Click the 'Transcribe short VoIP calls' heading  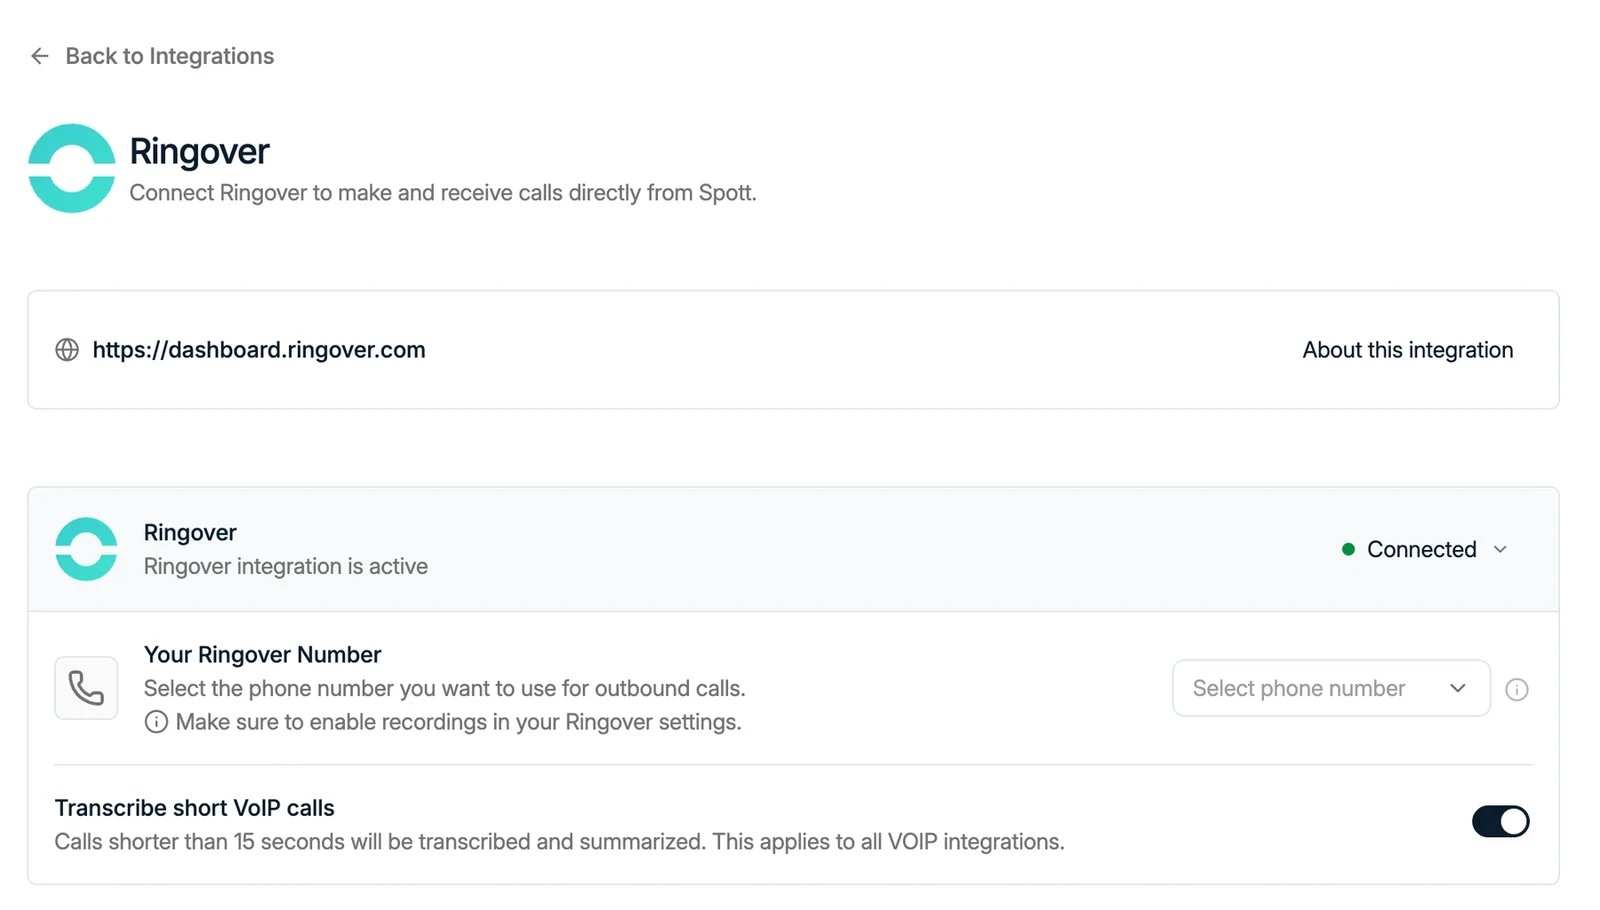coord(195,808)
